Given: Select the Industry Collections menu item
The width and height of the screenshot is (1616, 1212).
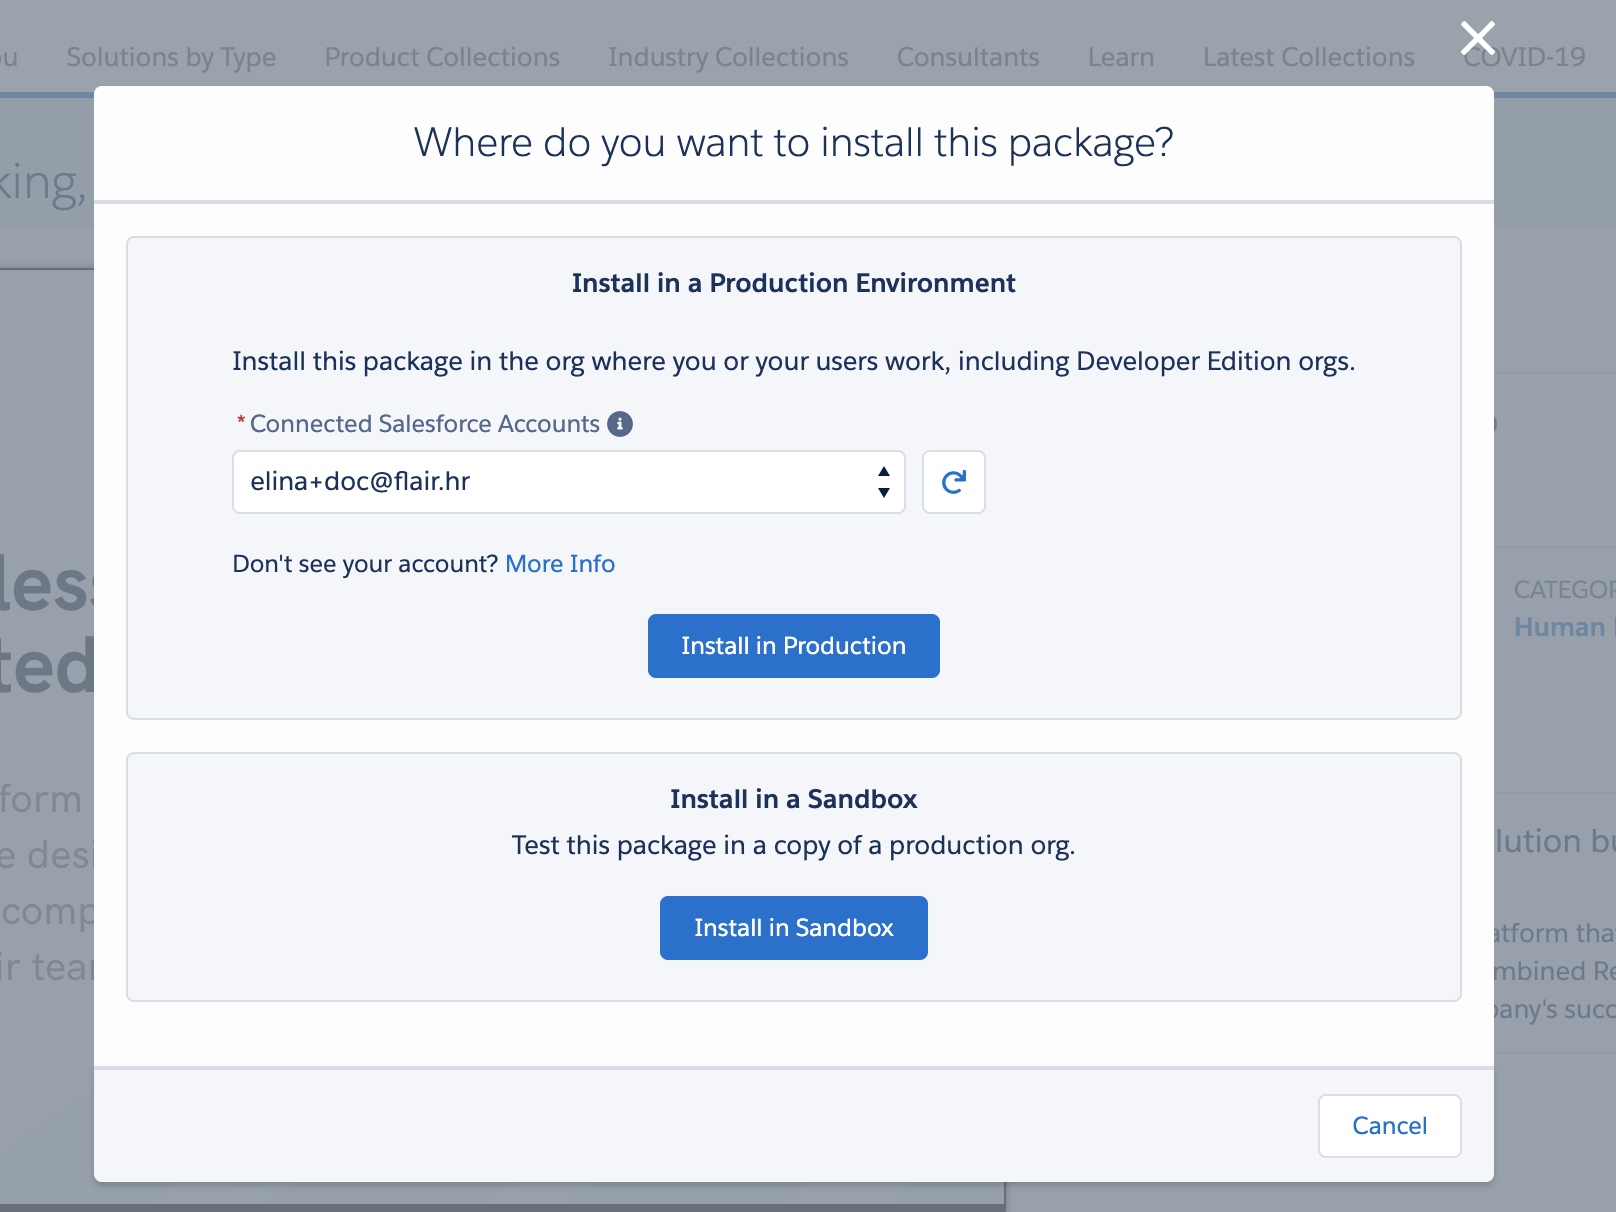Looking at the screenshot, I should click(728, 57).
